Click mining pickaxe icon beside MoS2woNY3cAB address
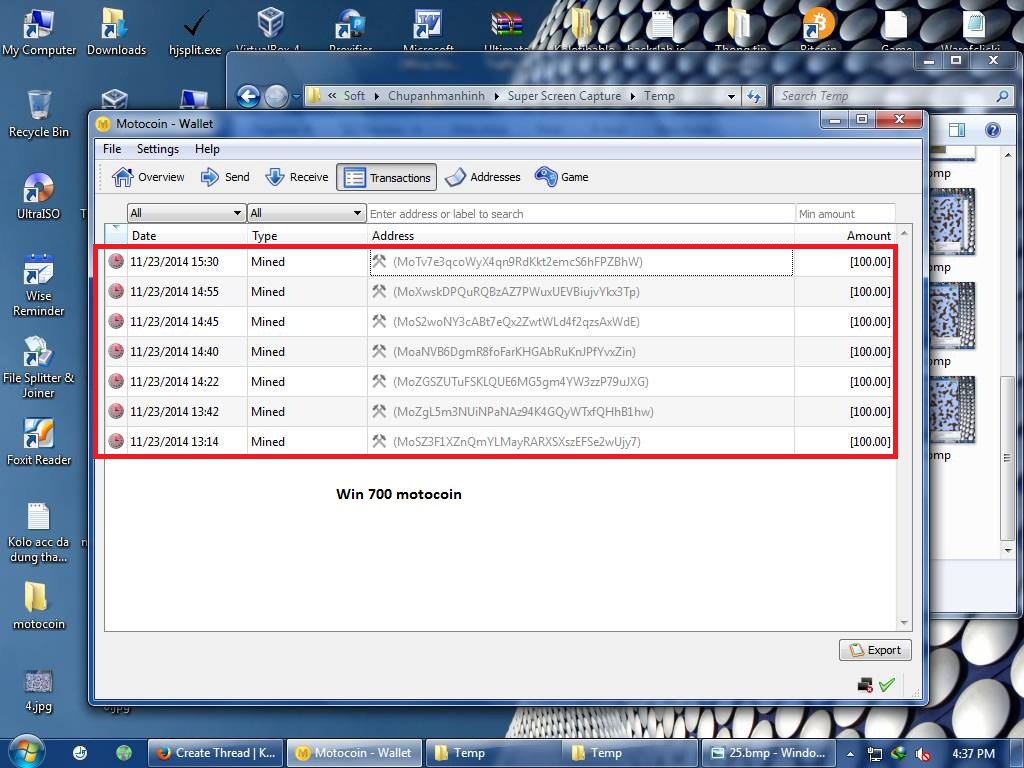This screenshot has width=1024, height=768. [x=379, y=321]
